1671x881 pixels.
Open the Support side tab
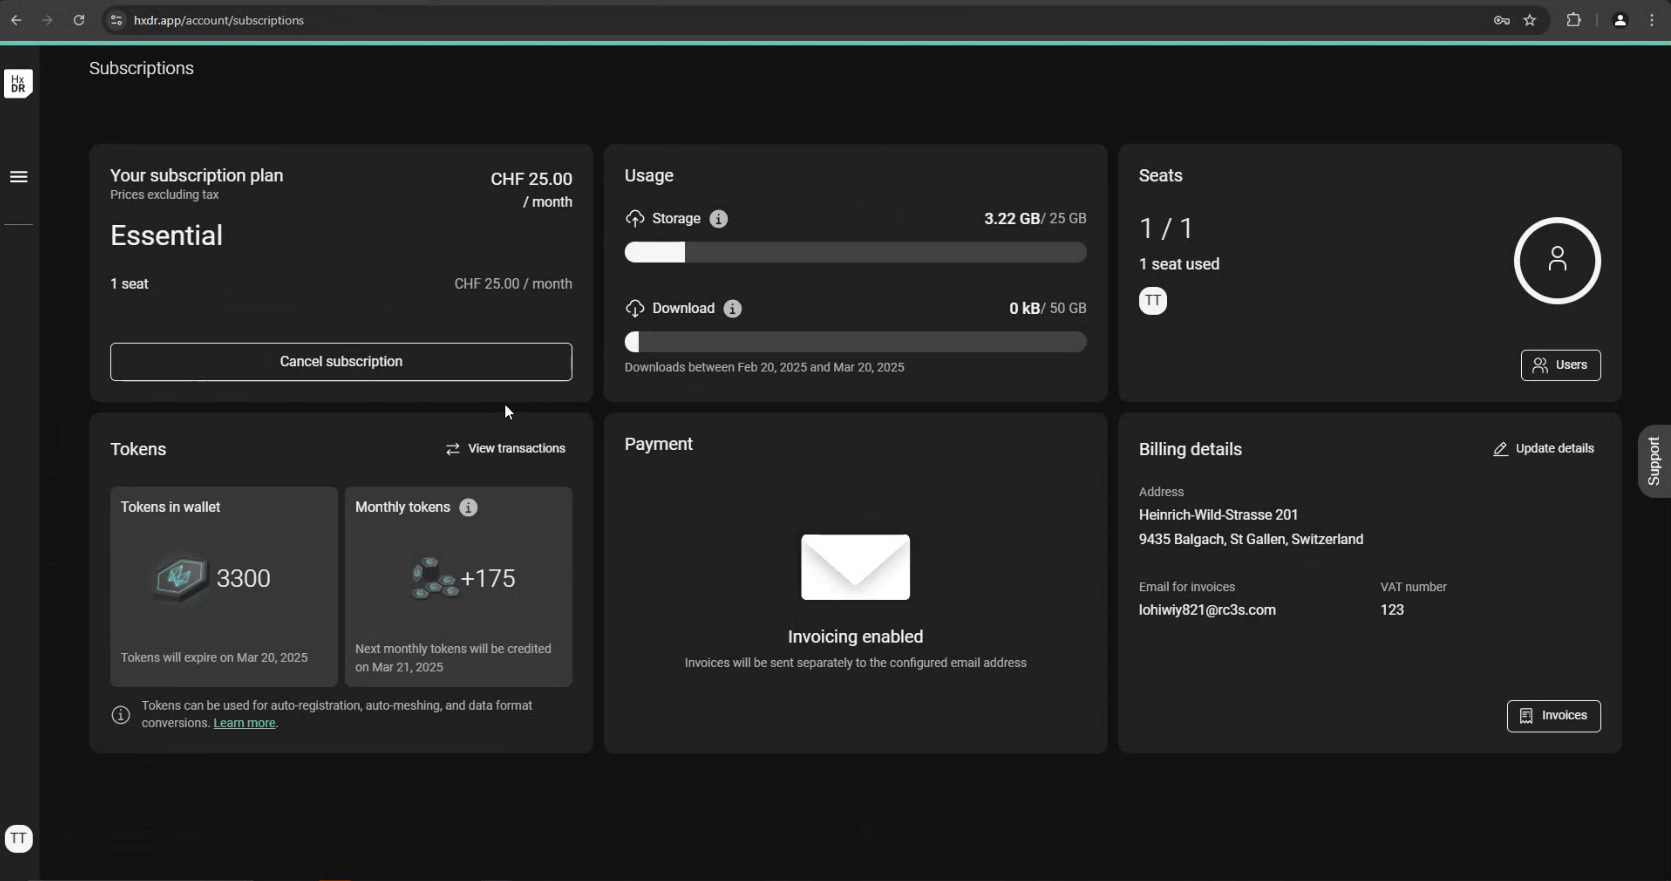(x=1653, y=461)
